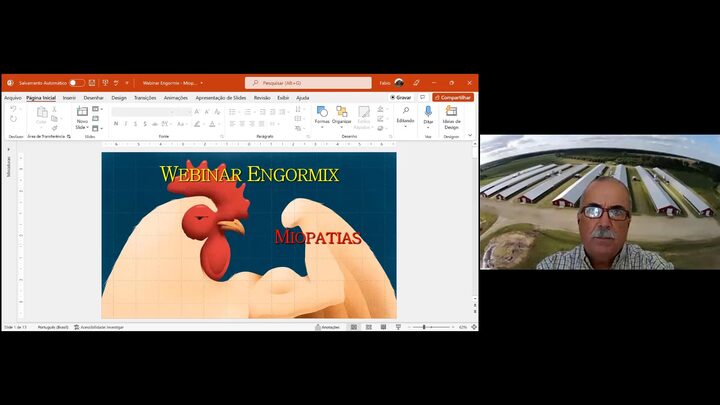Click the Undo arrow icon
Screen dimensions: 720x405
coord(13,109)
